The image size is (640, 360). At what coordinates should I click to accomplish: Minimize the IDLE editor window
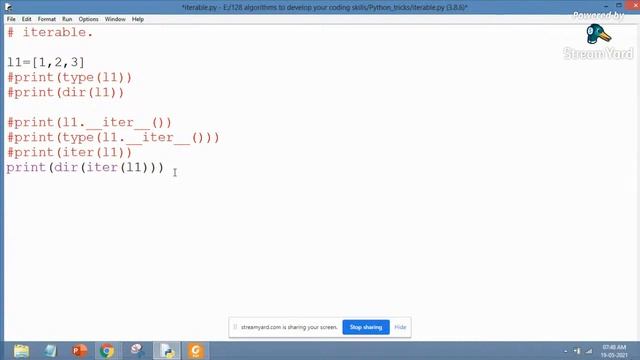[x=606, y=6]
